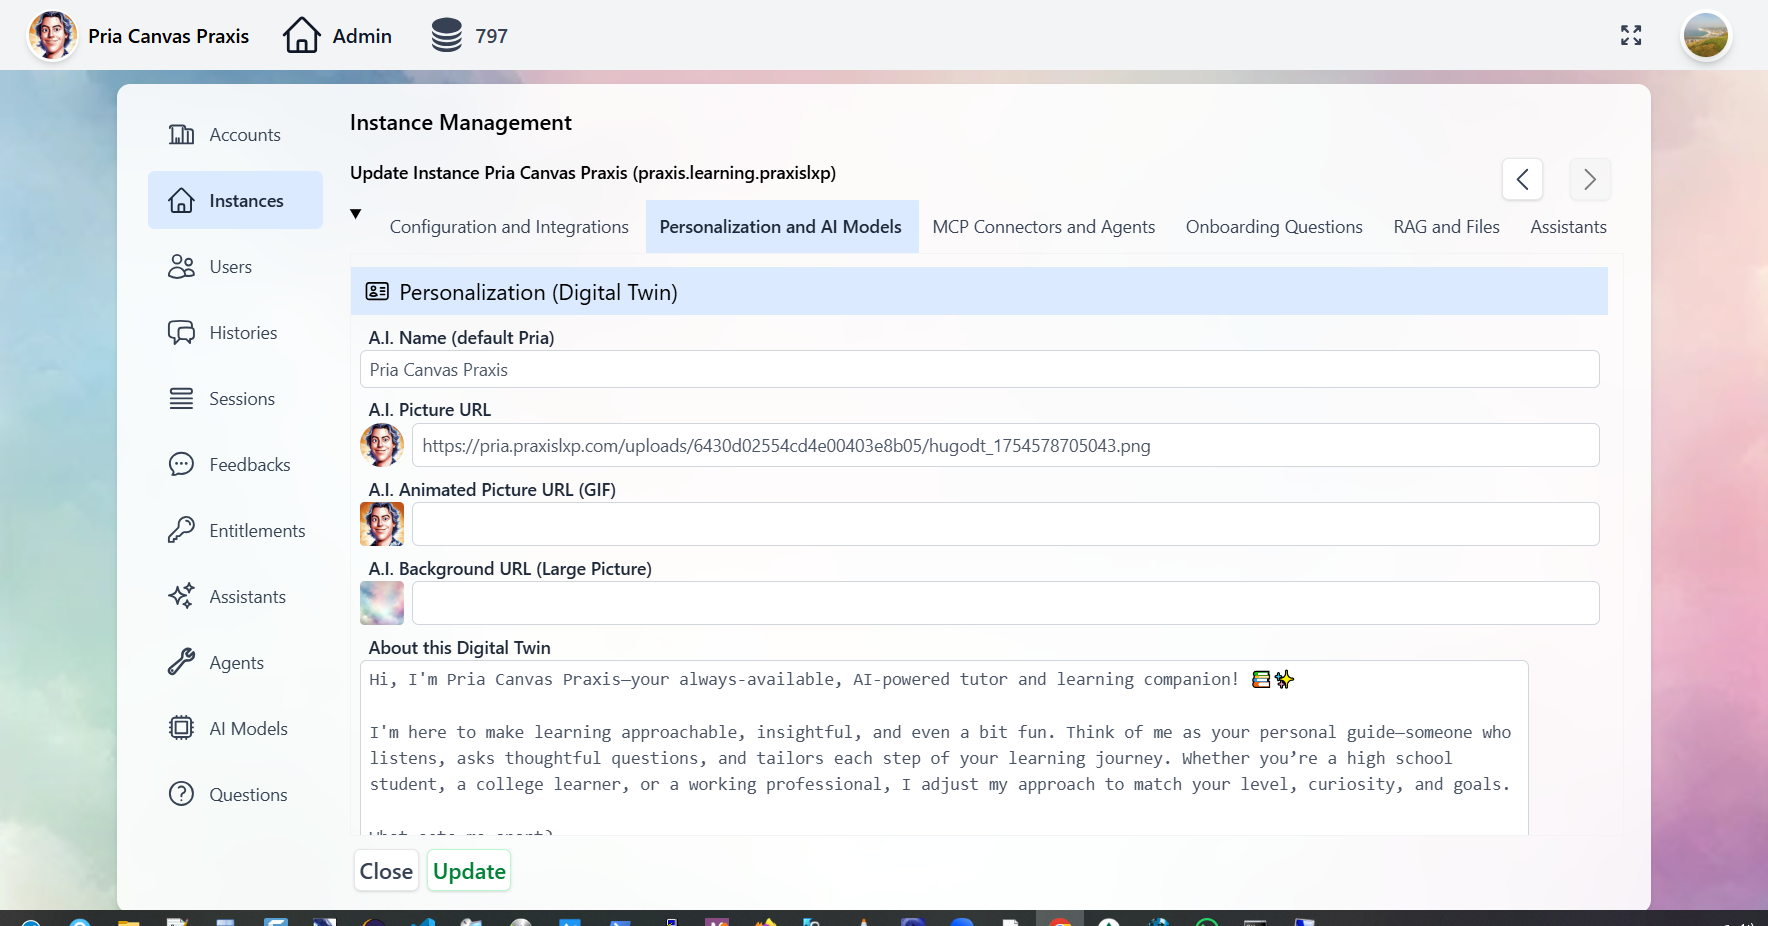Open the Onboarding Questions tab

1274,227
